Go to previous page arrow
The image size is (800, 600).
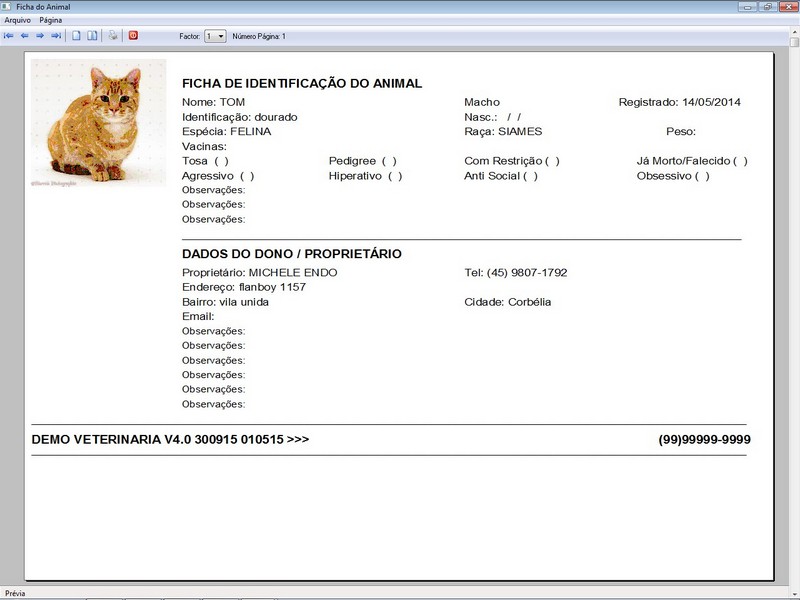point(24,36)
